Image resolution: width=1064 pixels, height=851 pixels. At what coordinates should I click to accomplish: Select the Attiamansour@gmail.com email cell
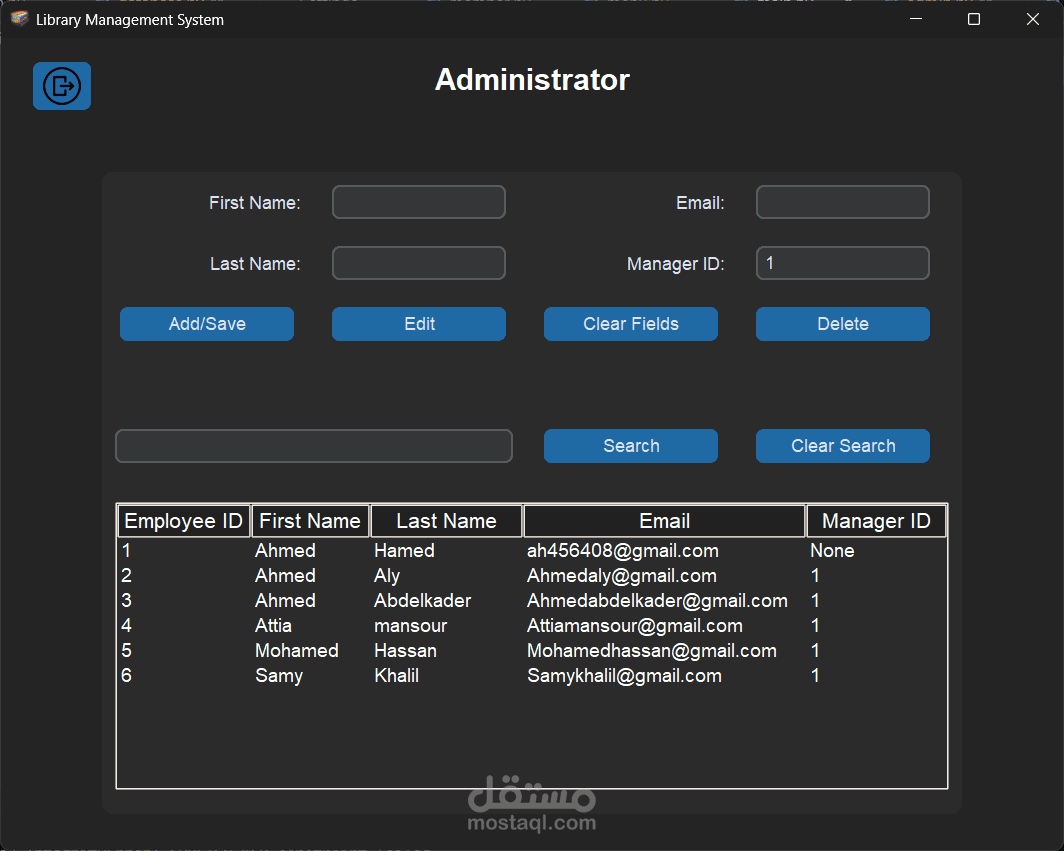[634, 626]
